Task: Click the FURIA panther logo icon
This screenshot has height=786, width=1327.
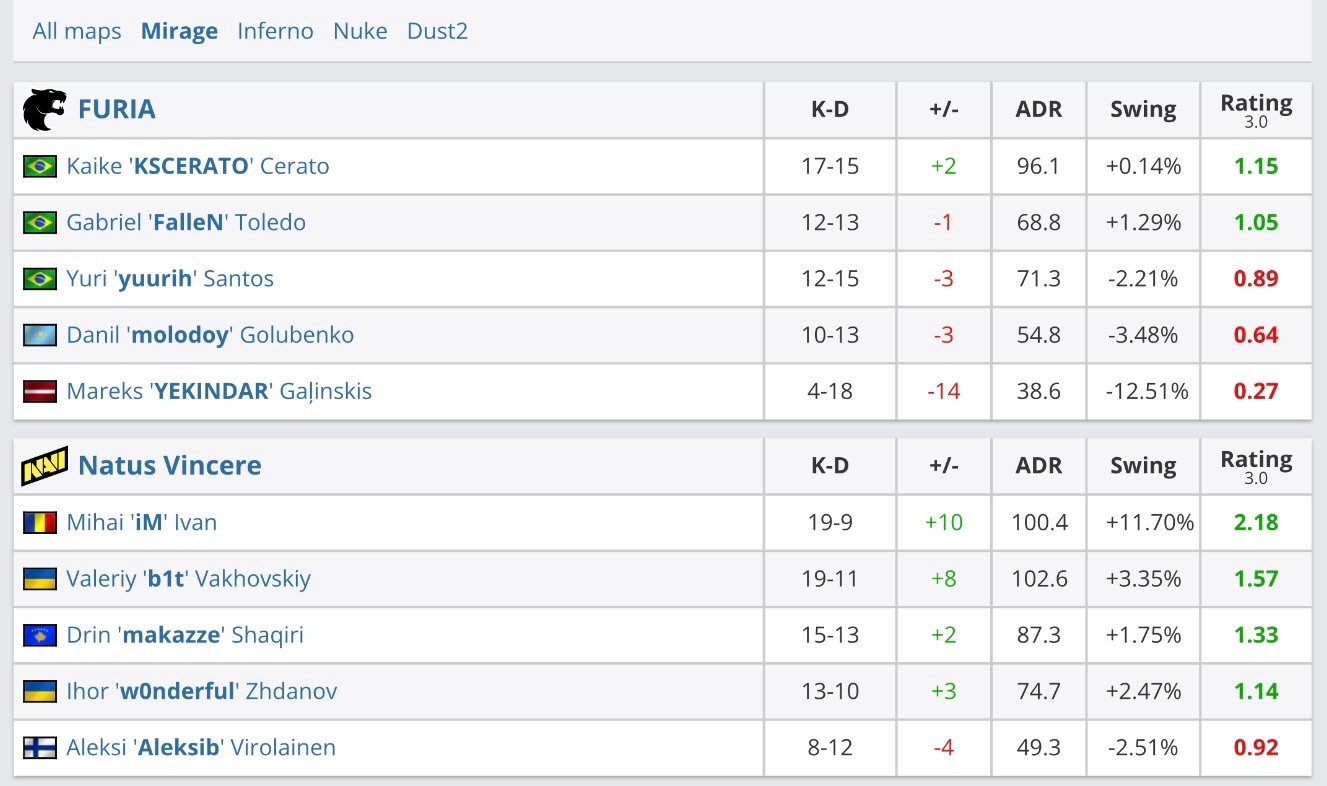Action: [x=44, y=109]
